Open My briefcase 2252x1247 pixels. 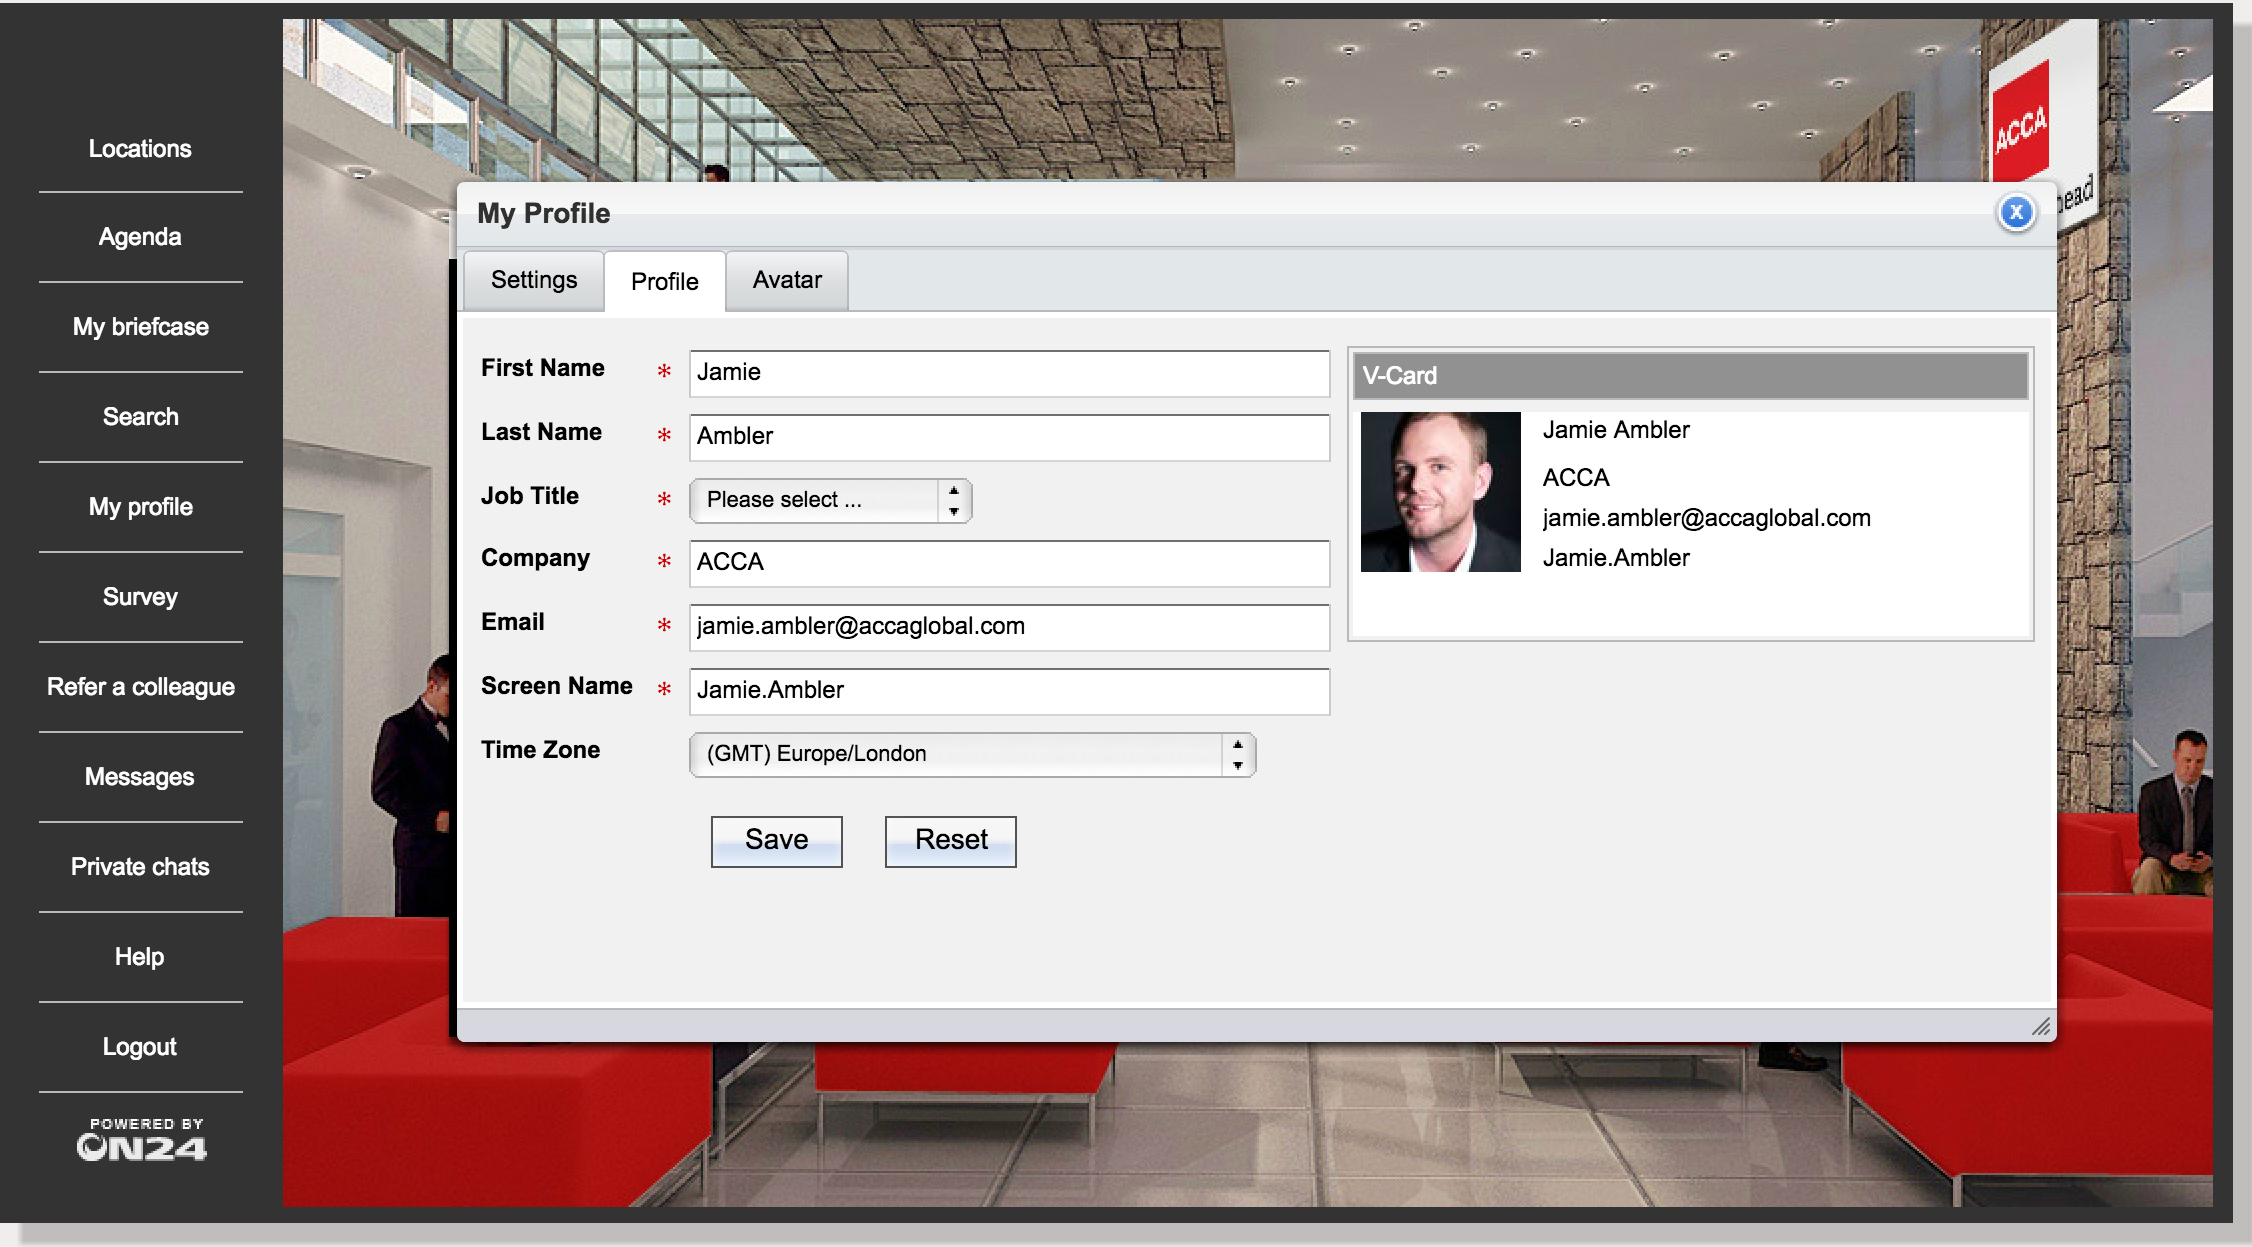tap(140, 327)
